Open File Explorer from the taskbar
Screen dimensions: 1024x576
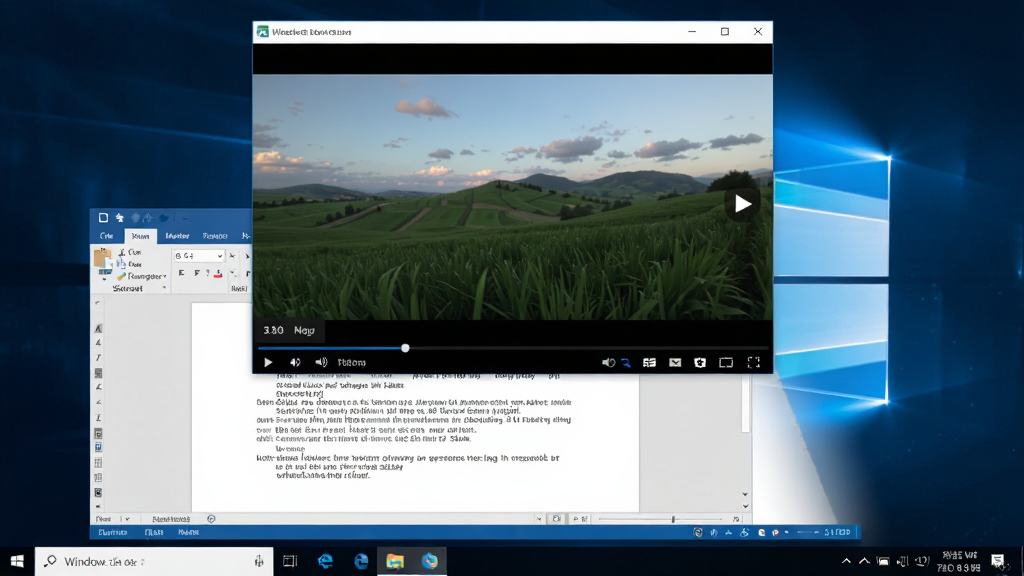coord(394,562)
